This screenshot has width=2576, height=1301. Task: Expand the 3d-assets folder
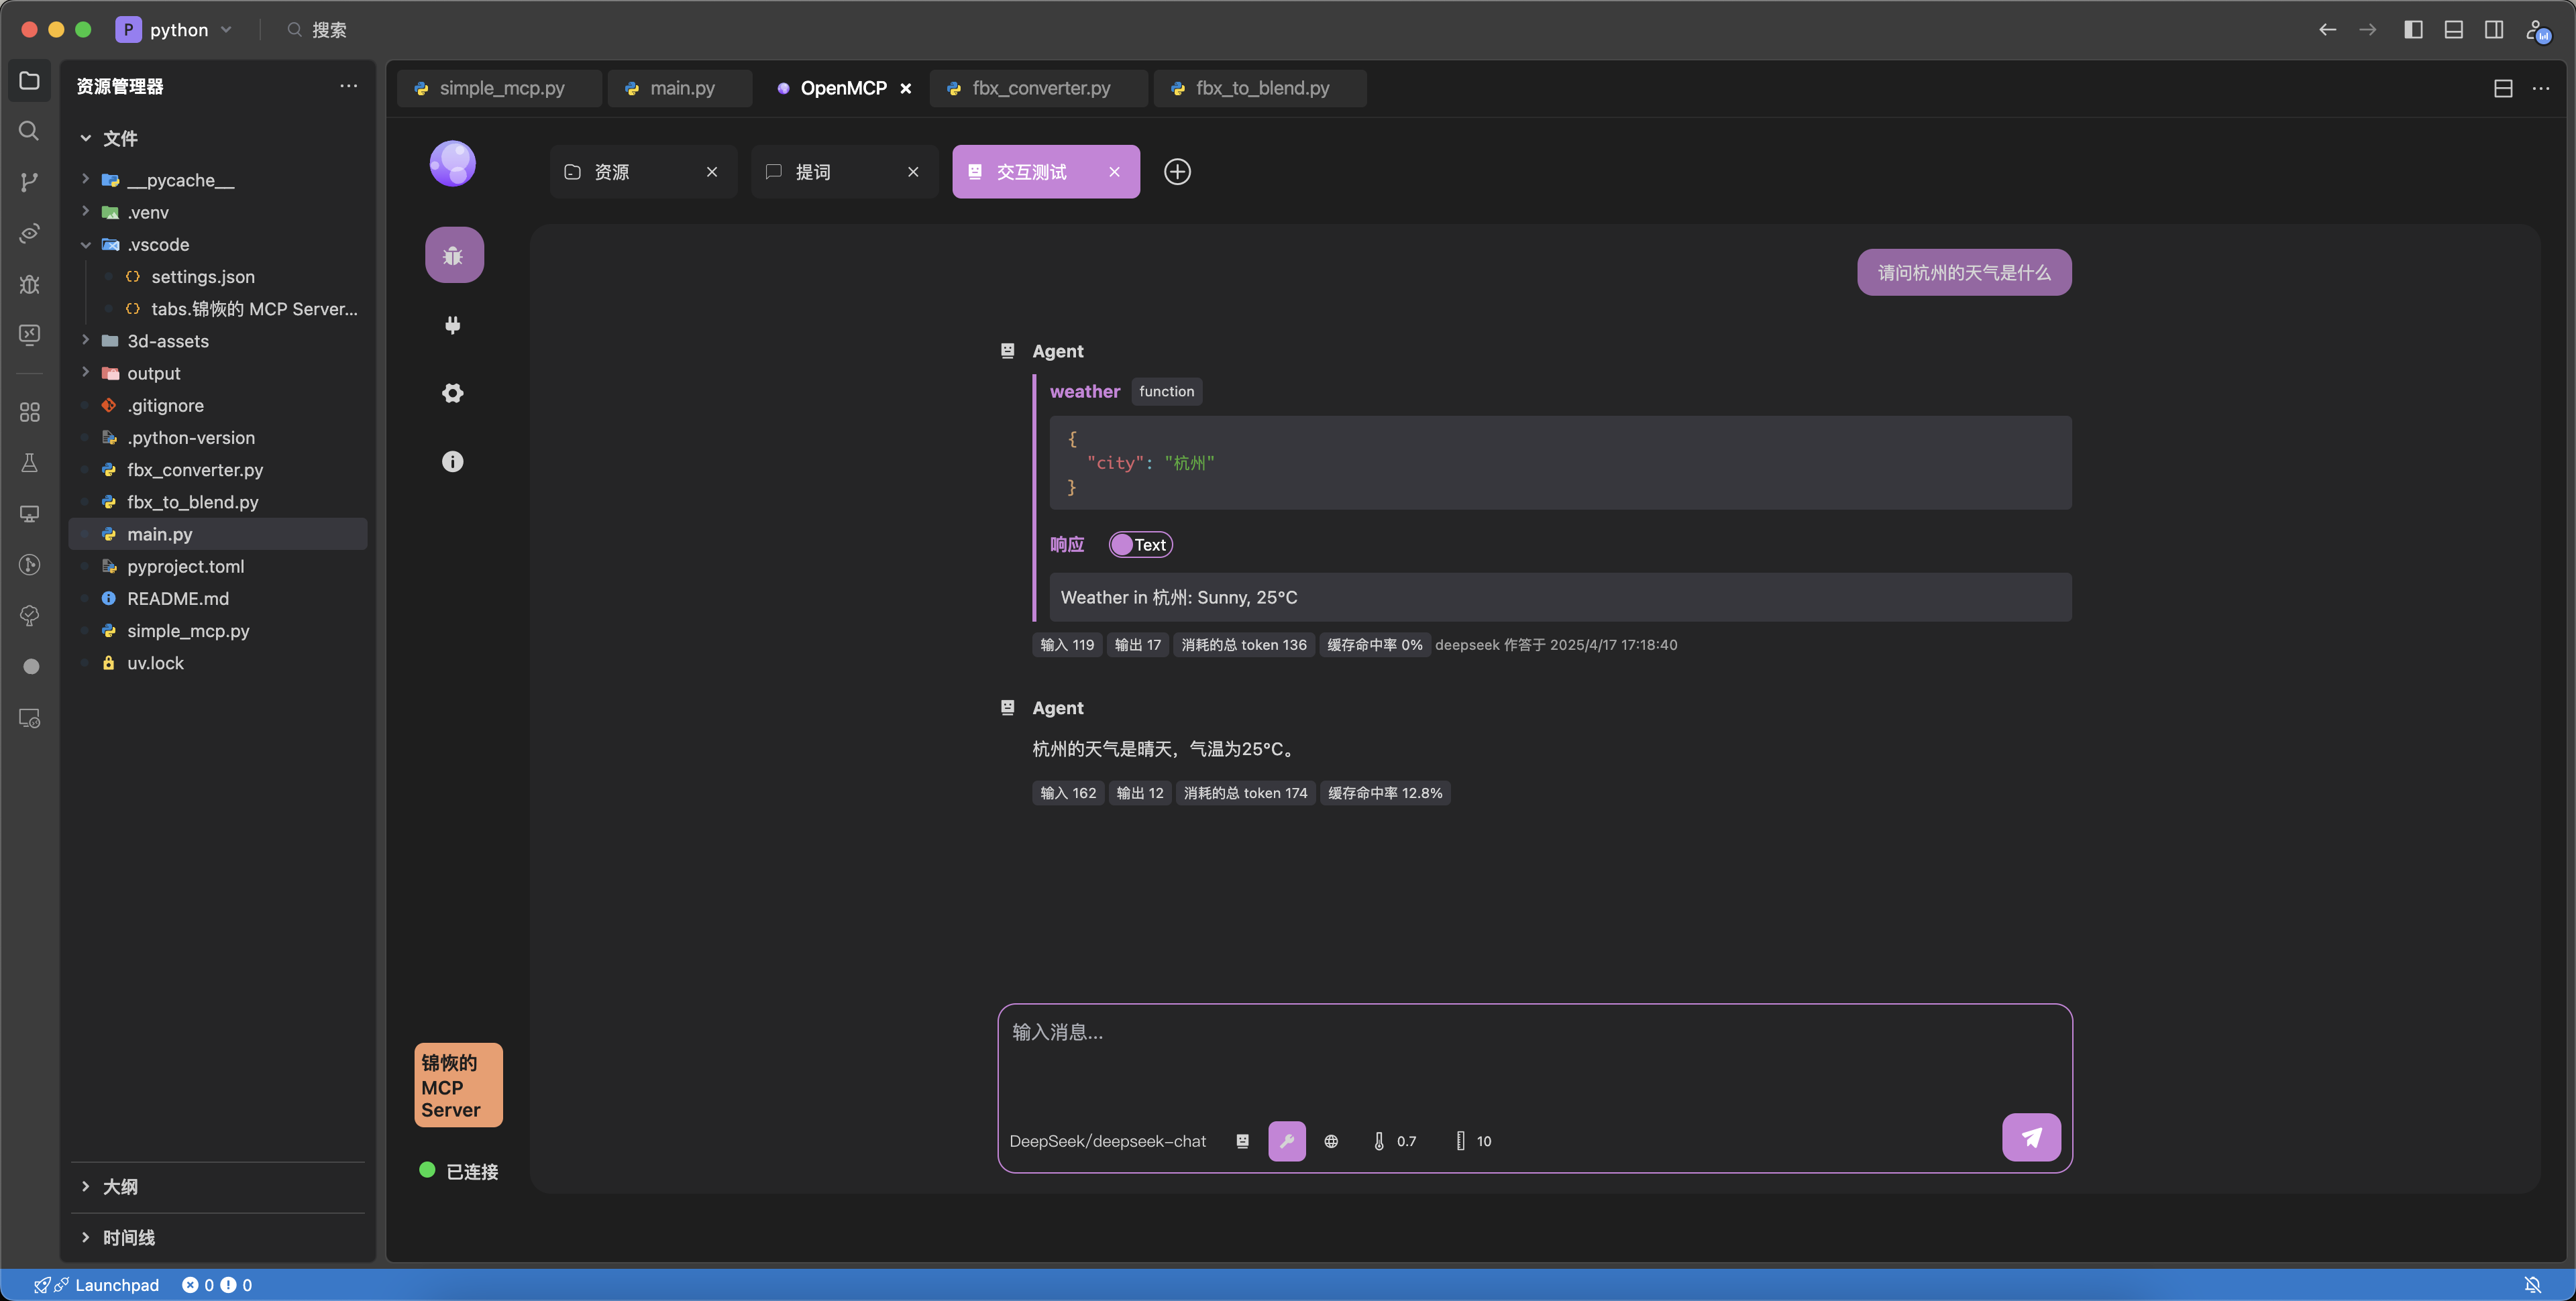pyautogui.click(x=167, y=341)
